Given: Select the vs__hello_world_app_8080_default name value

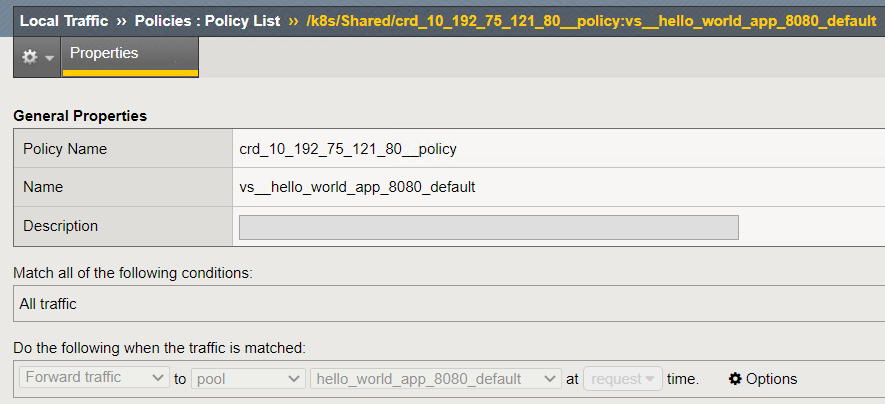Looking at the screenshot, I should 357,187.
